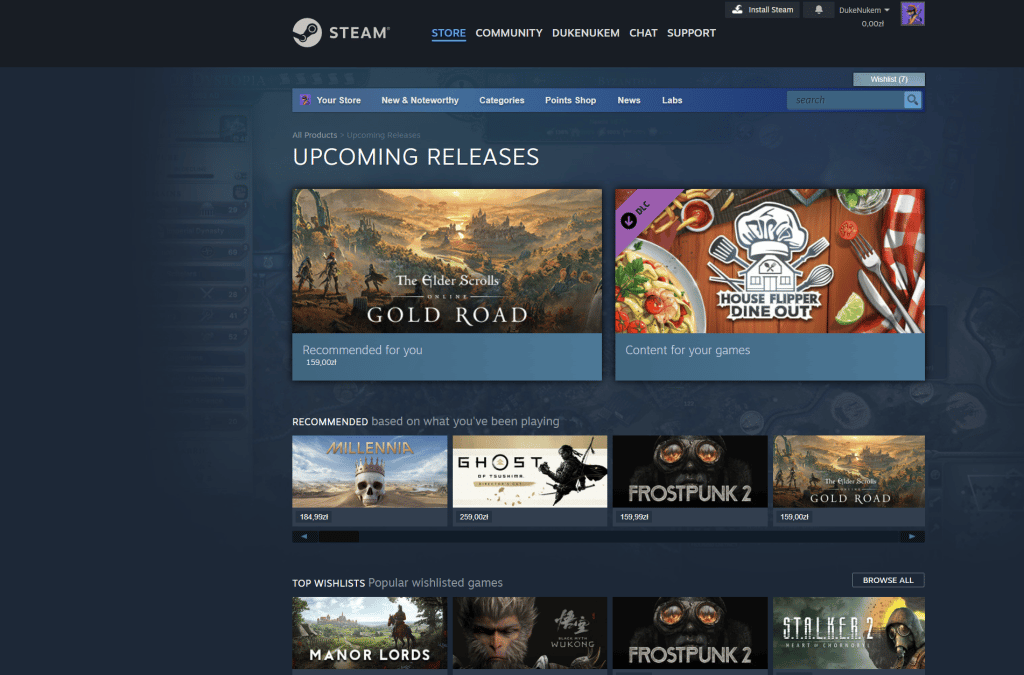
Task: Click the Your Store avatar icon
Action: pos(305,100)
